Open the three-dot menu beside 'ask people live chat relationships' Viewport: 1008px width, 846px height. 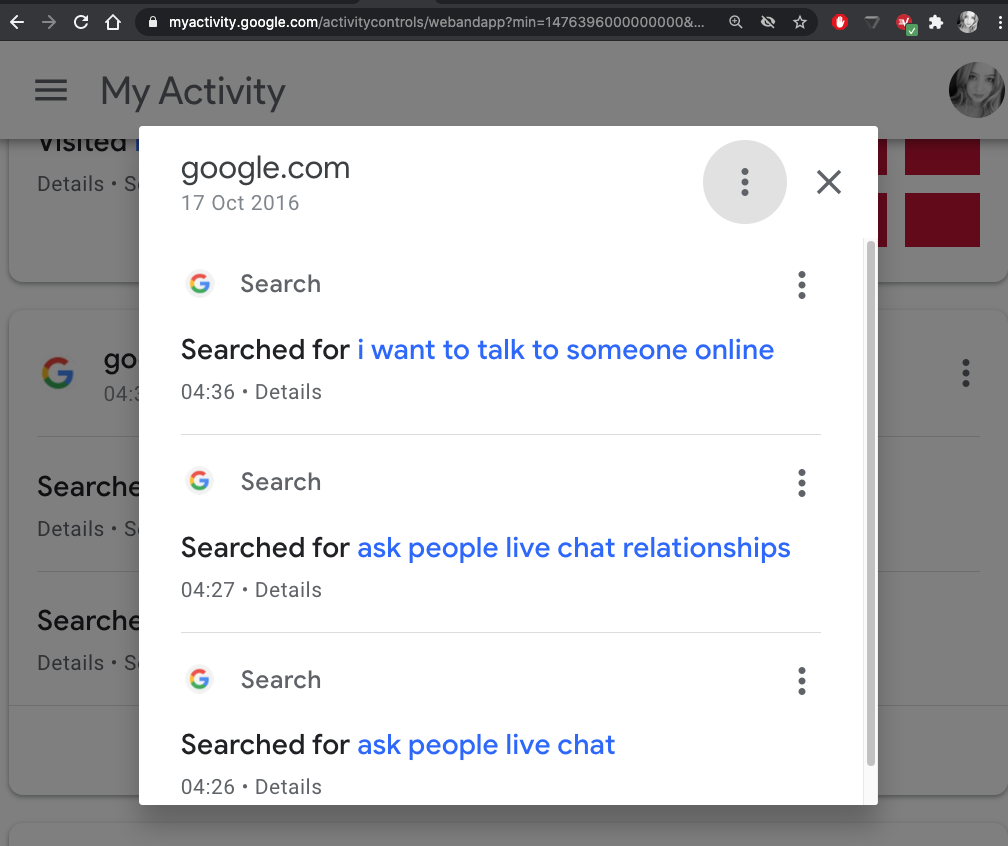point(801,483)
